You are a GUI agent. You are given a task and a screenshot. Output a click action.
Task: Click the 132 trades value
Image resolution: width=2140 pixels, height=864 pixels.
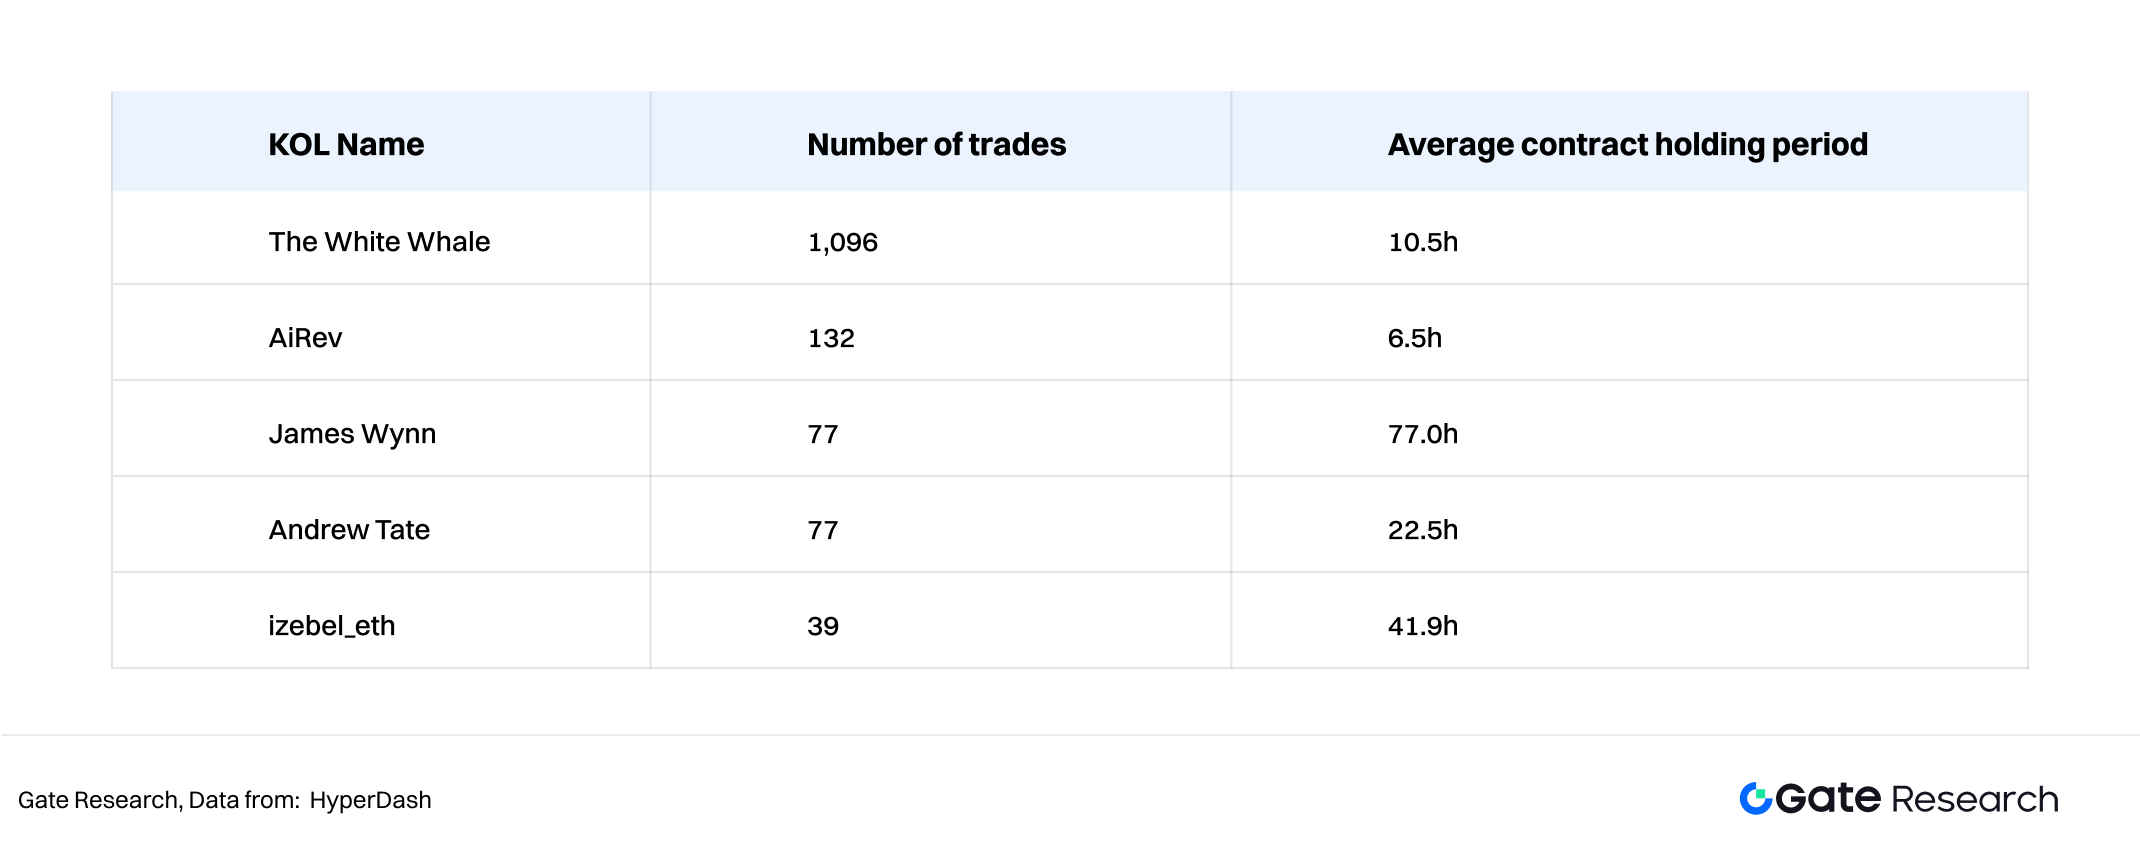click(831, 338)
